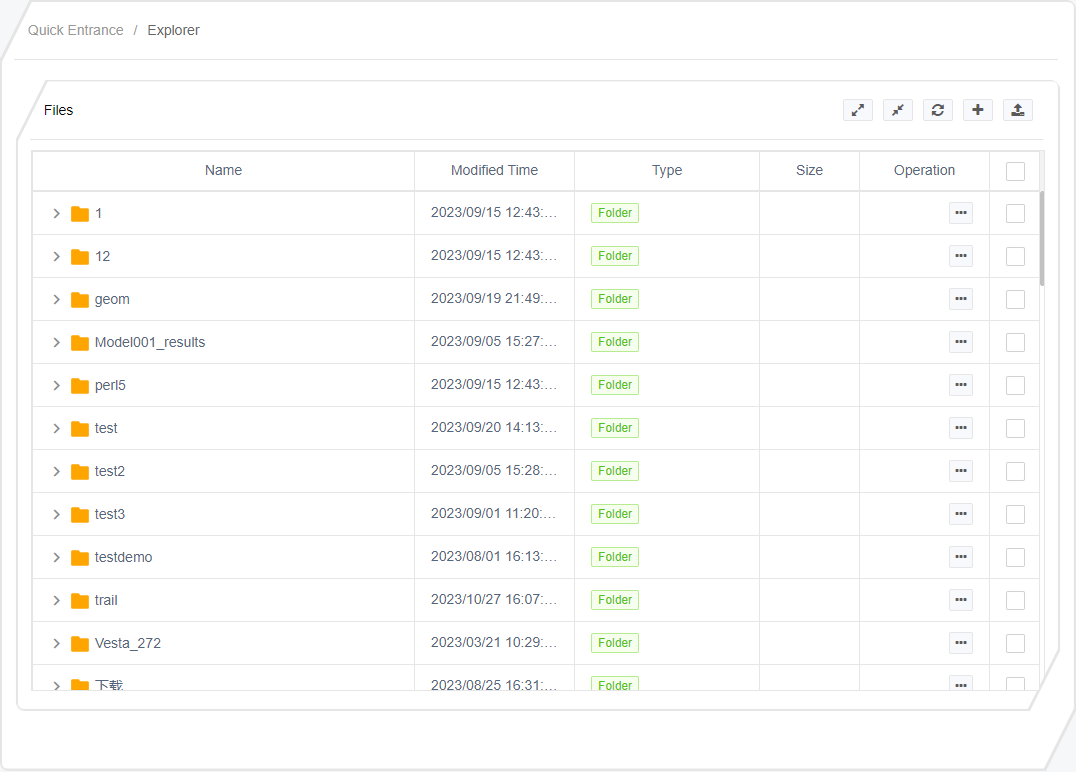Toggle the select-all checkbox in header
Screen dimensions: 1076x772
(1015, 171)
